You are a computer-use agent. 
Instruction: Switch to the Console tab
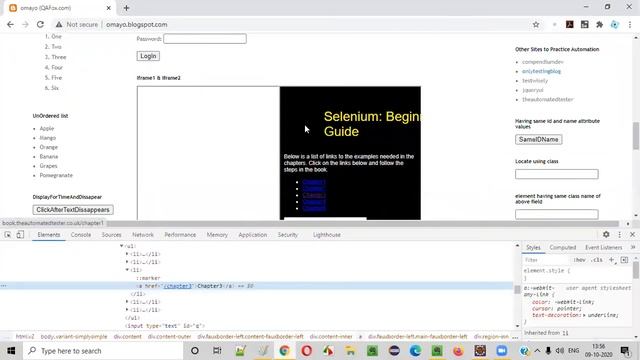(x=81, y=235)
